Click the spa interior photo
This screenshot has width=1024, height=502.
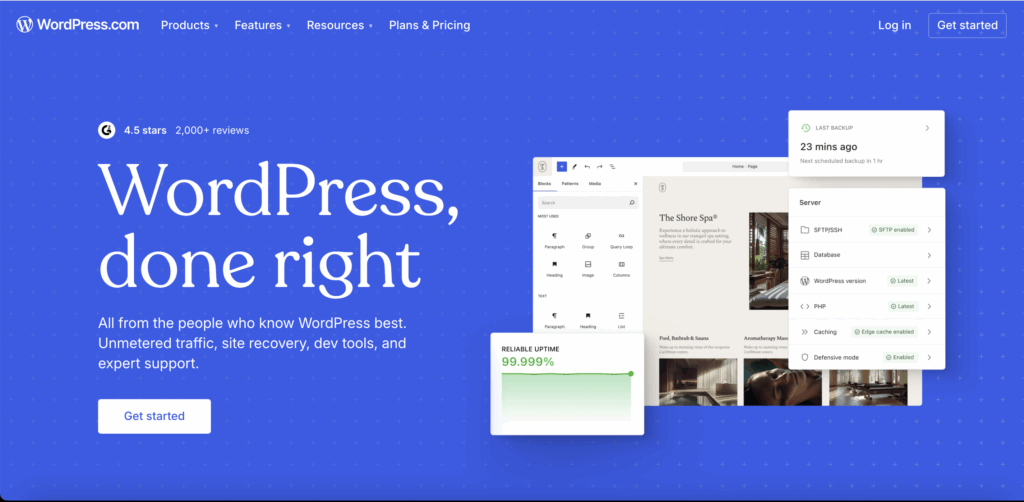tap(768, 260)
